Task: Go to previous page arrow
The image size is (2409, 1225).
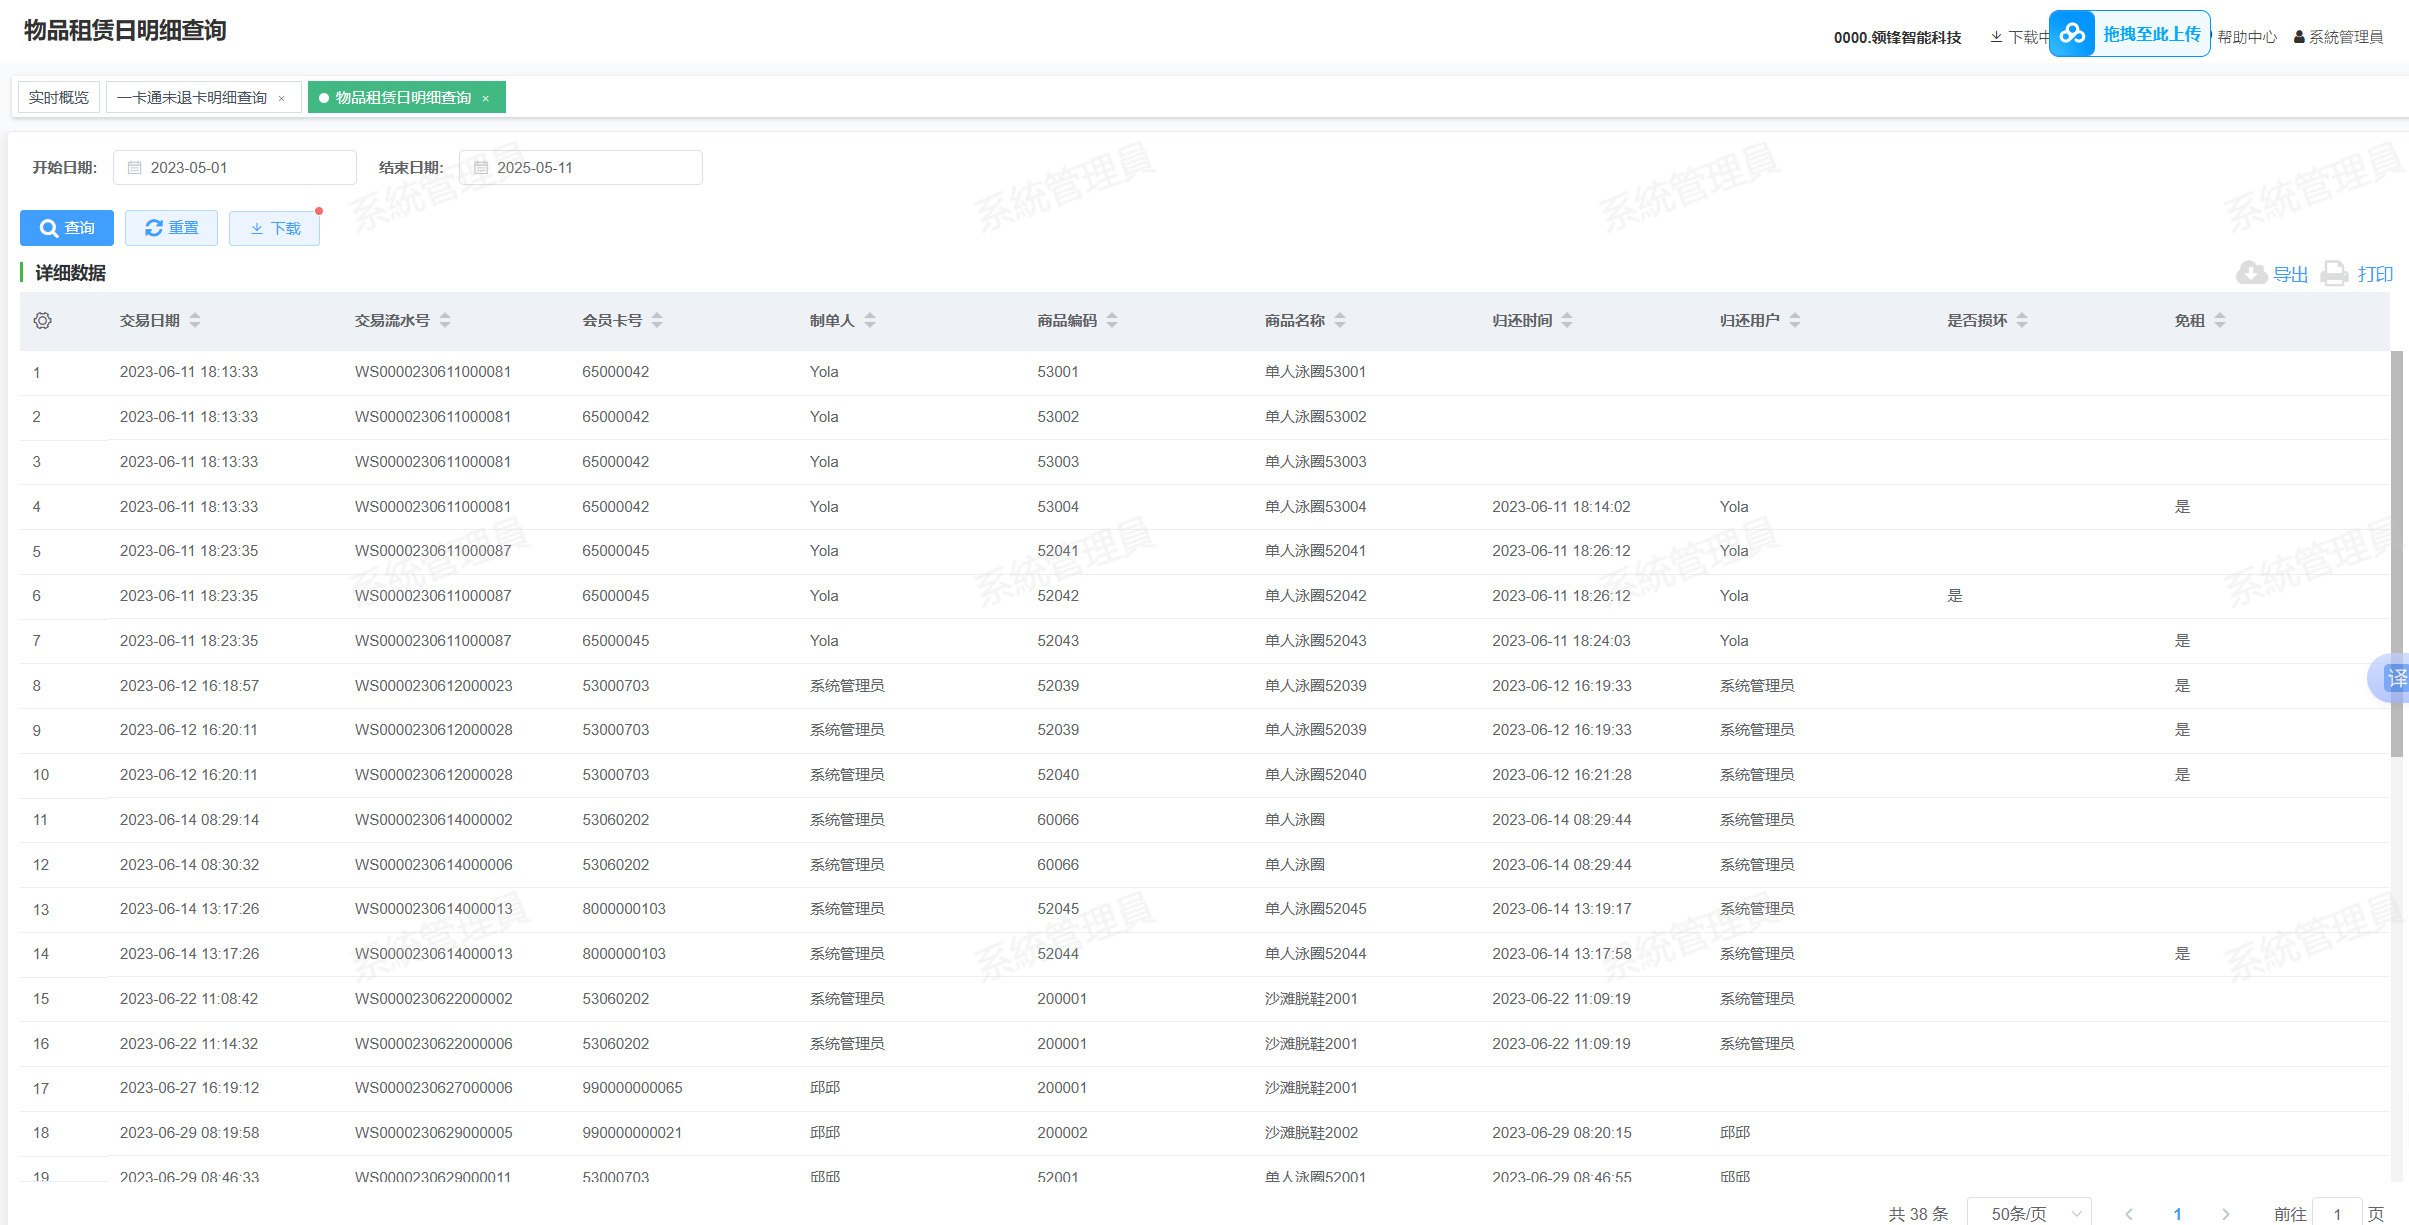Action: click(2129, 1213)
